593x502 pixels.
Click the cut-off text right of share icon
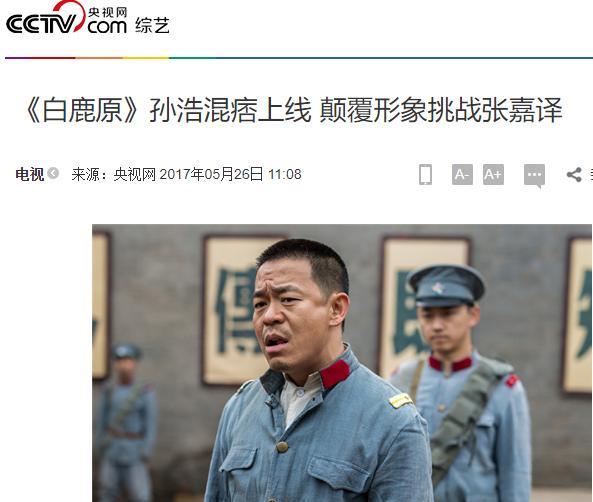(x=590, y=174)
